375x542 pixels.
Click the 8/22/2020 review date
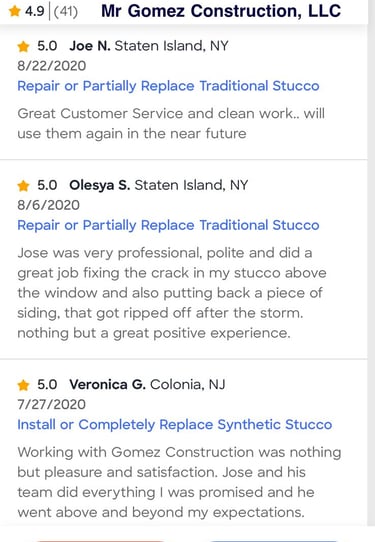pyautogui.click(x=52, y=66)
